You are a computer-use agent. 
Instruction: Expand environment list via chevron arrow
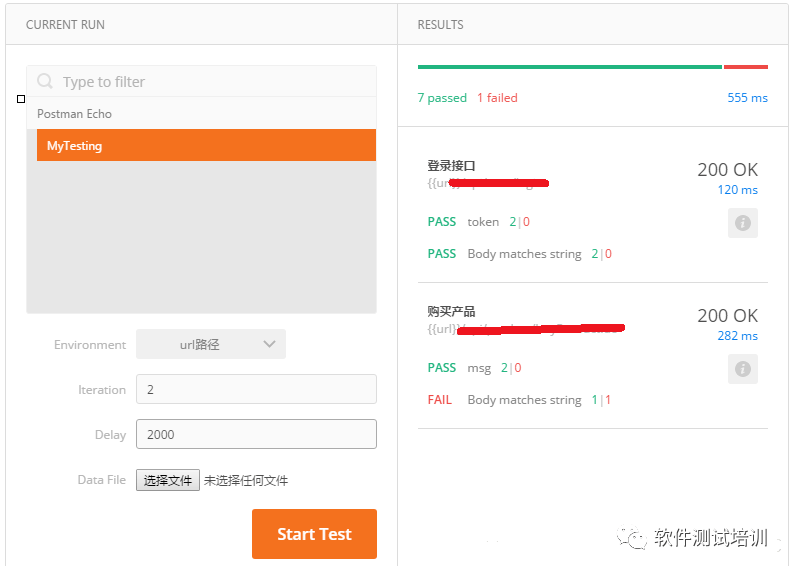click(270, 344)
